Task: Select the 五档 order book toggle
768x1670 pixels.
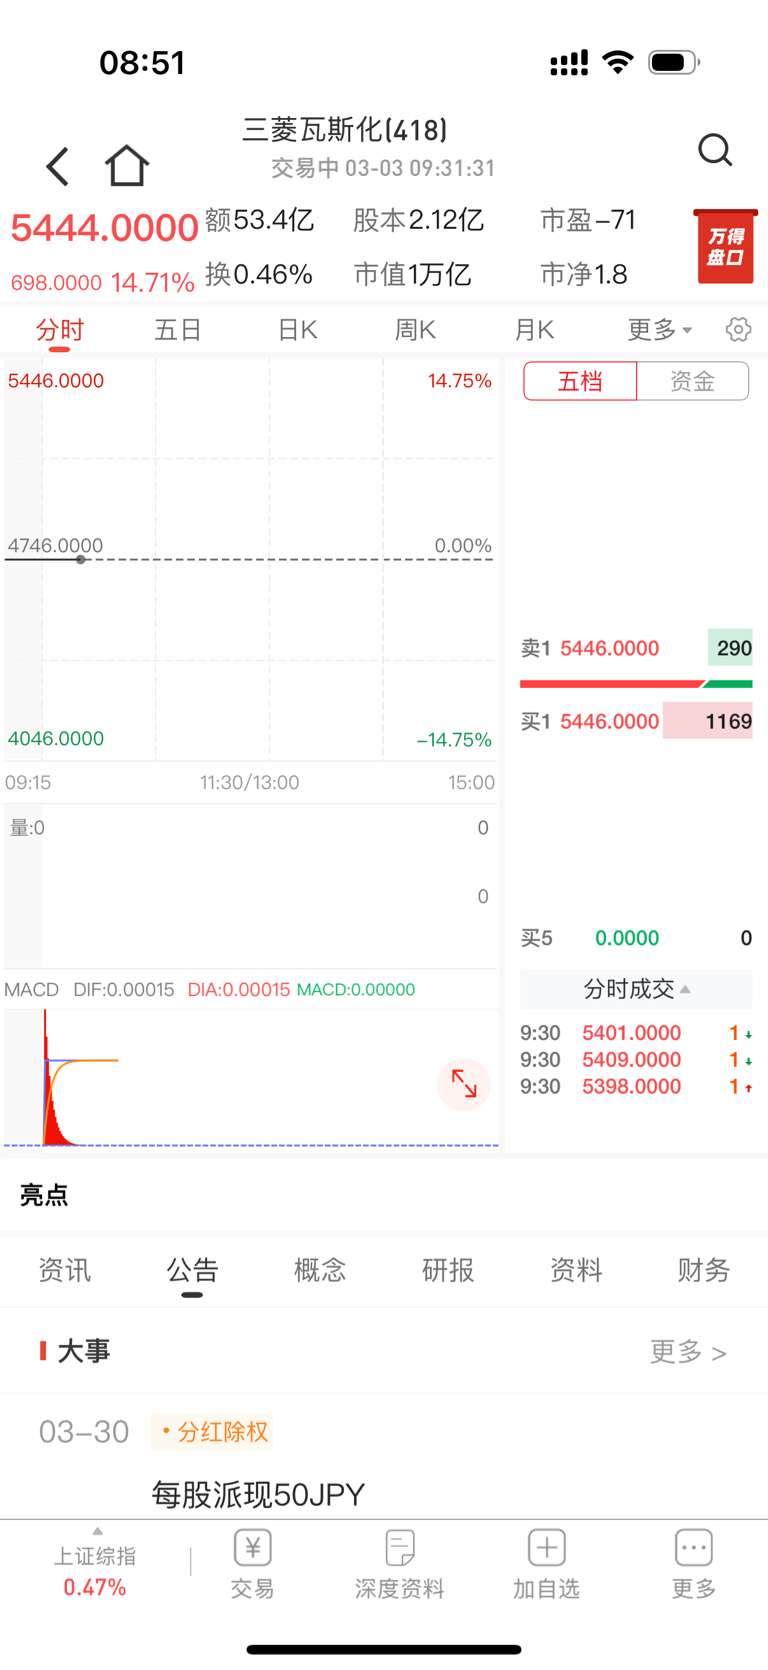Action: click(580, 381)
